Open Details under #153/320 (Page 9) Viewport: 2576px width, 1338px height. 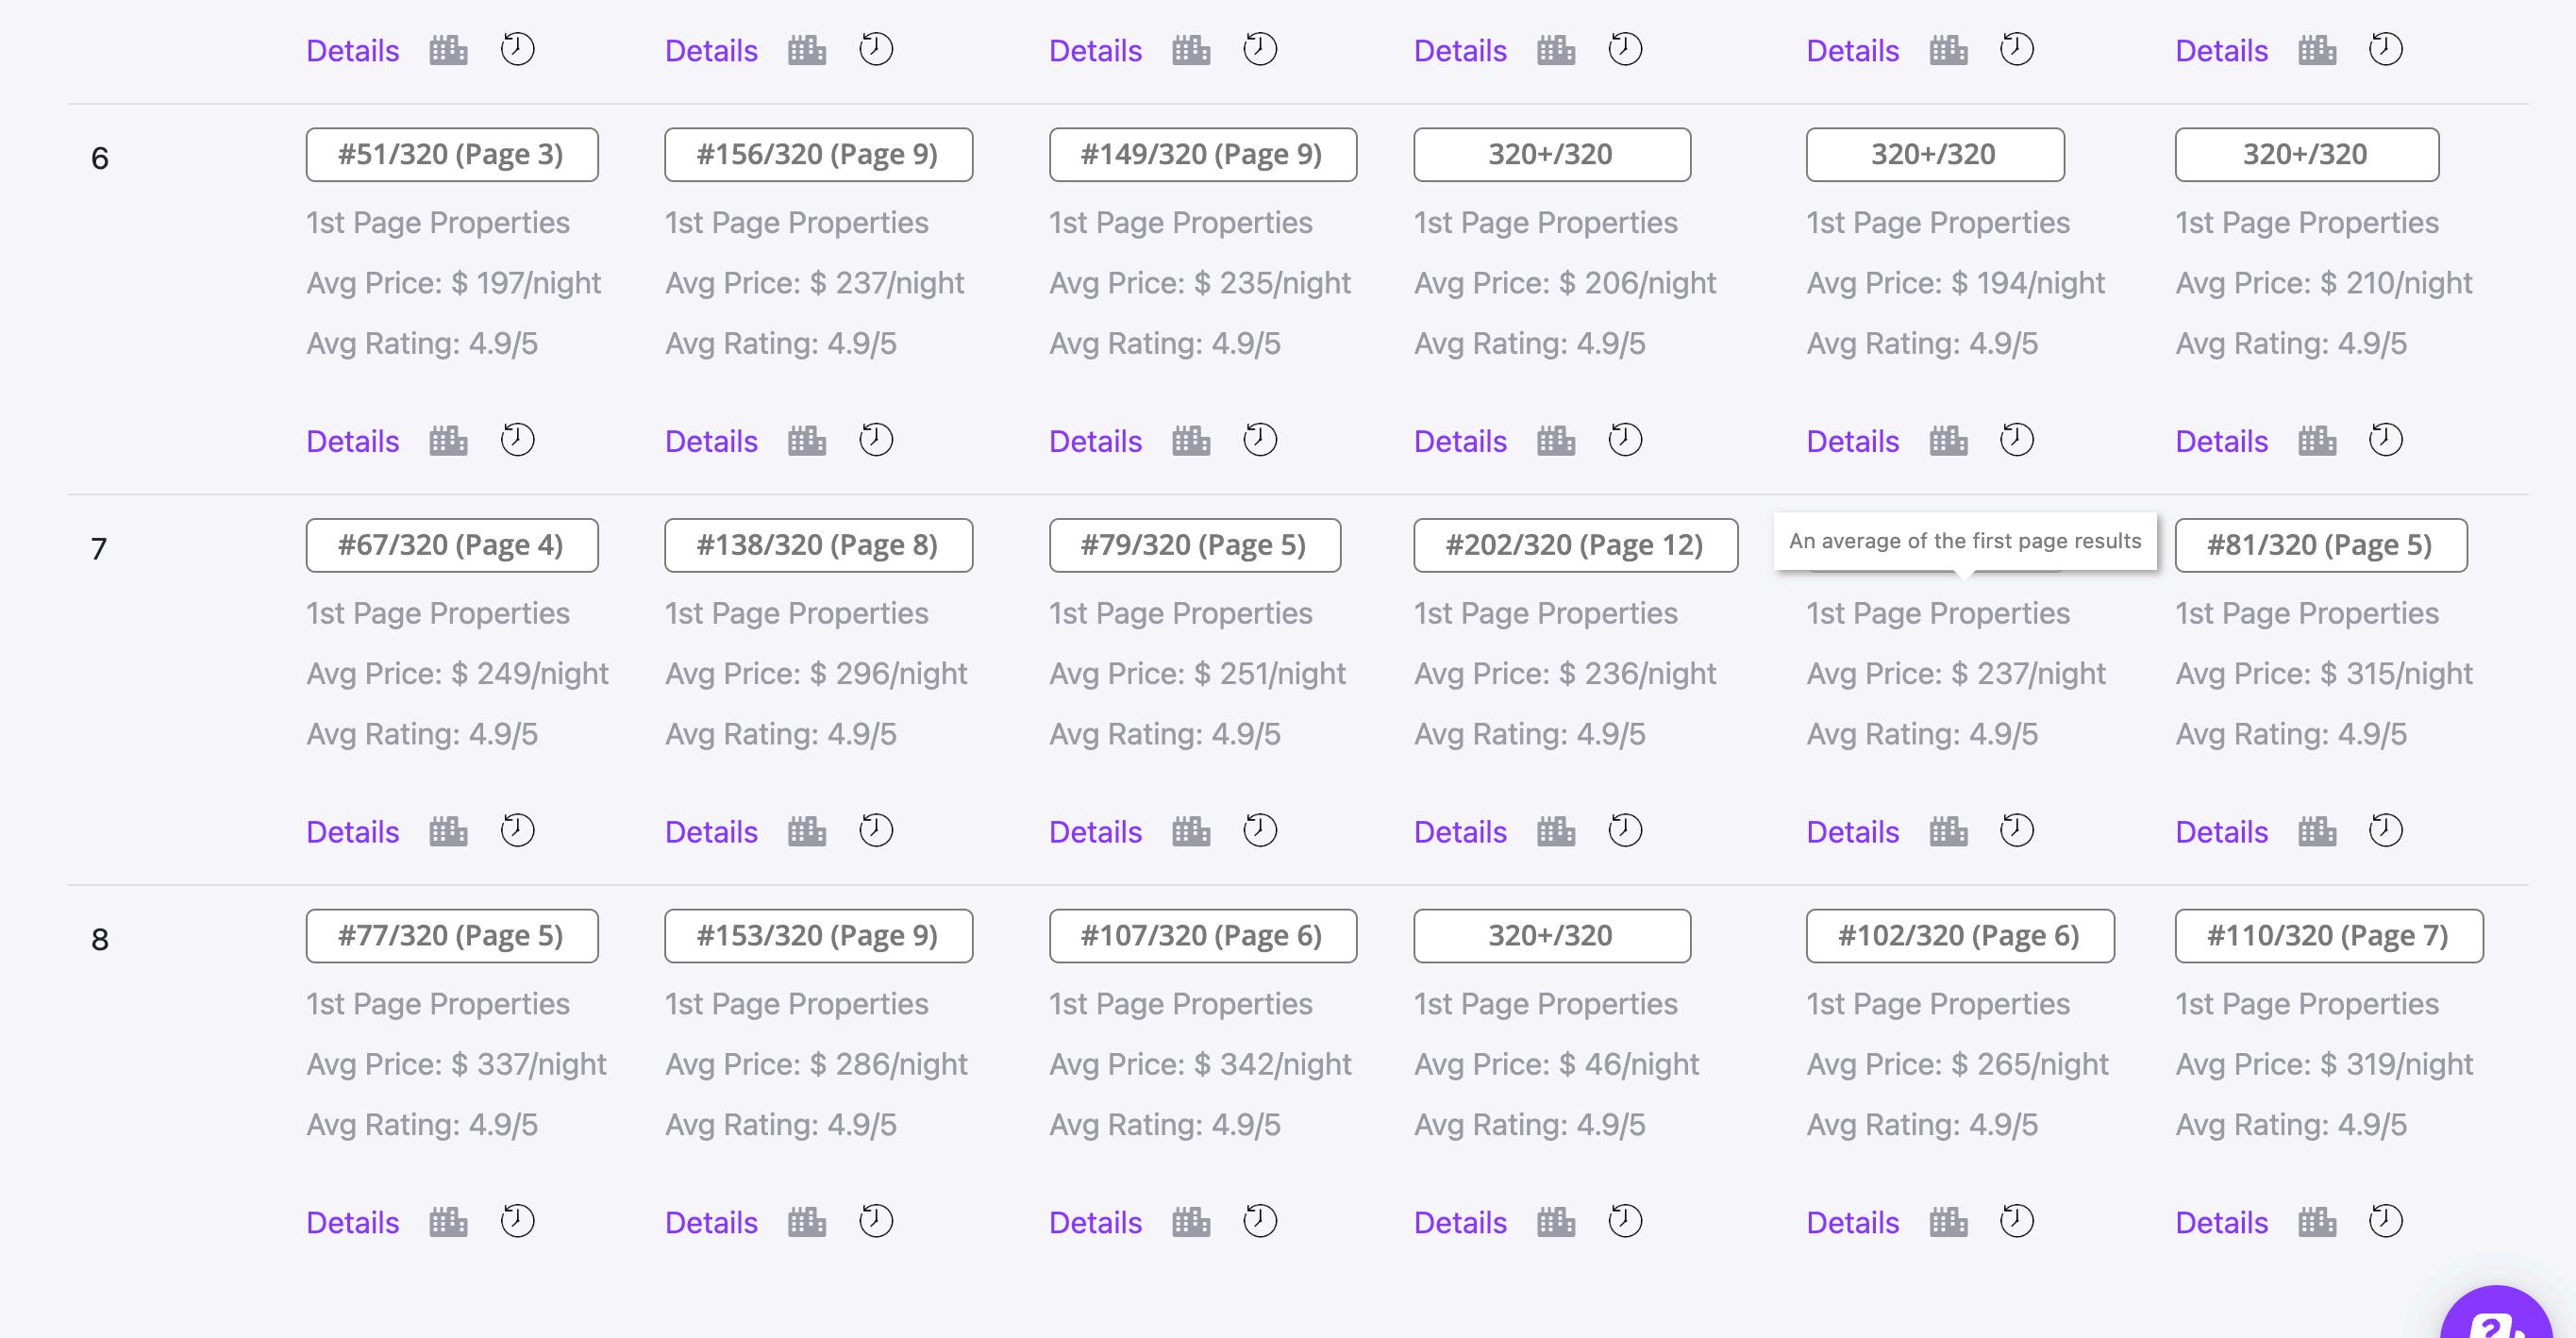pyautogui.click(x=711, y=1222)
